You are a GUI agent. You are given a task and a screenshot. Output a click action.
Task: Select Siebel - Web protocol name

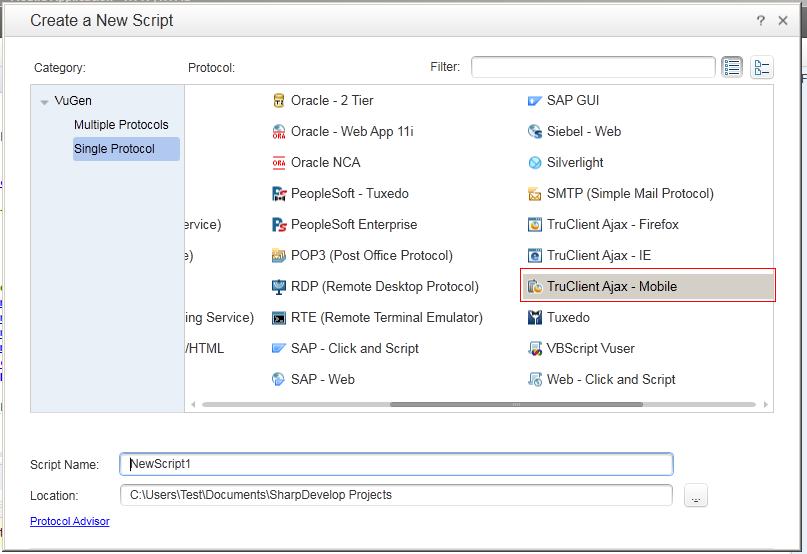(584, 132)
